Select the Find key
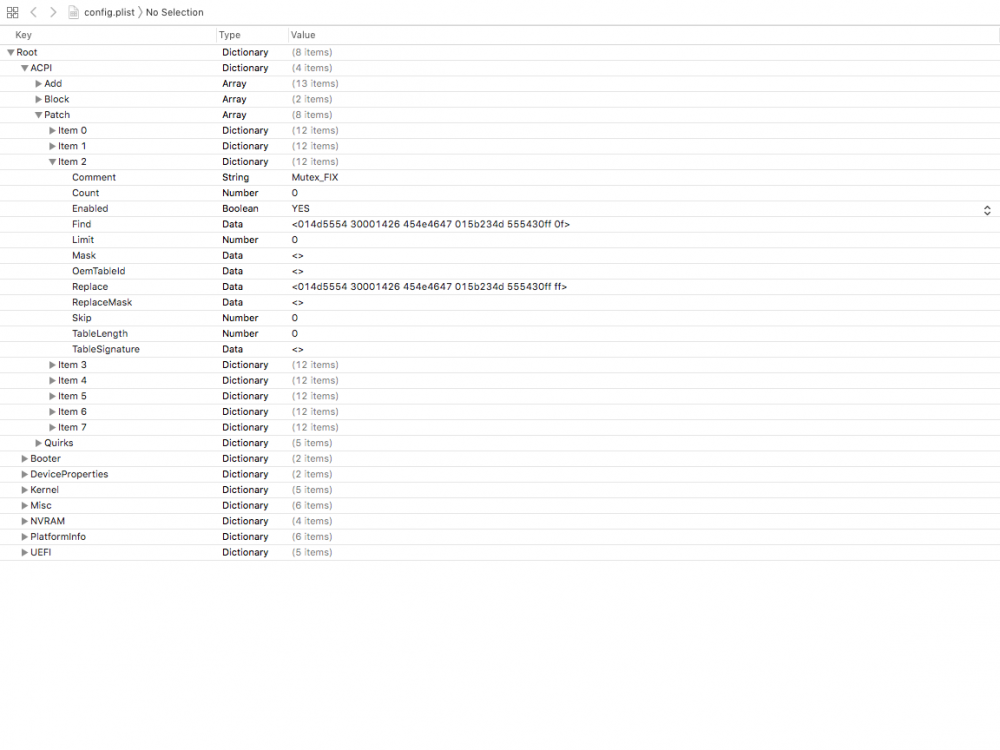Screen dimensions: 1000x750 click(82, 224)
